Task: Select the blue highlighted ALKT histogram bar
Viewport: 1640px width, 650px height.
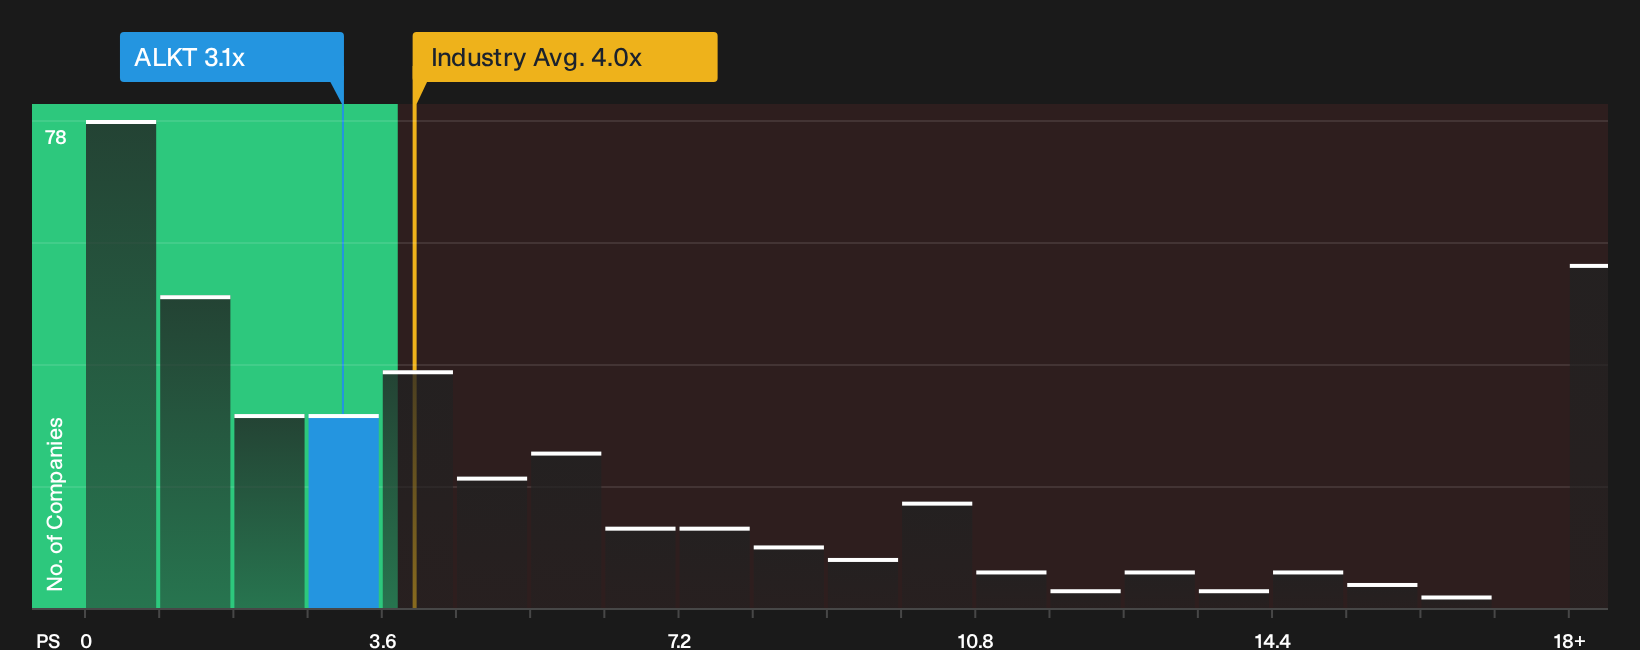Action: [x=344, y=511]
